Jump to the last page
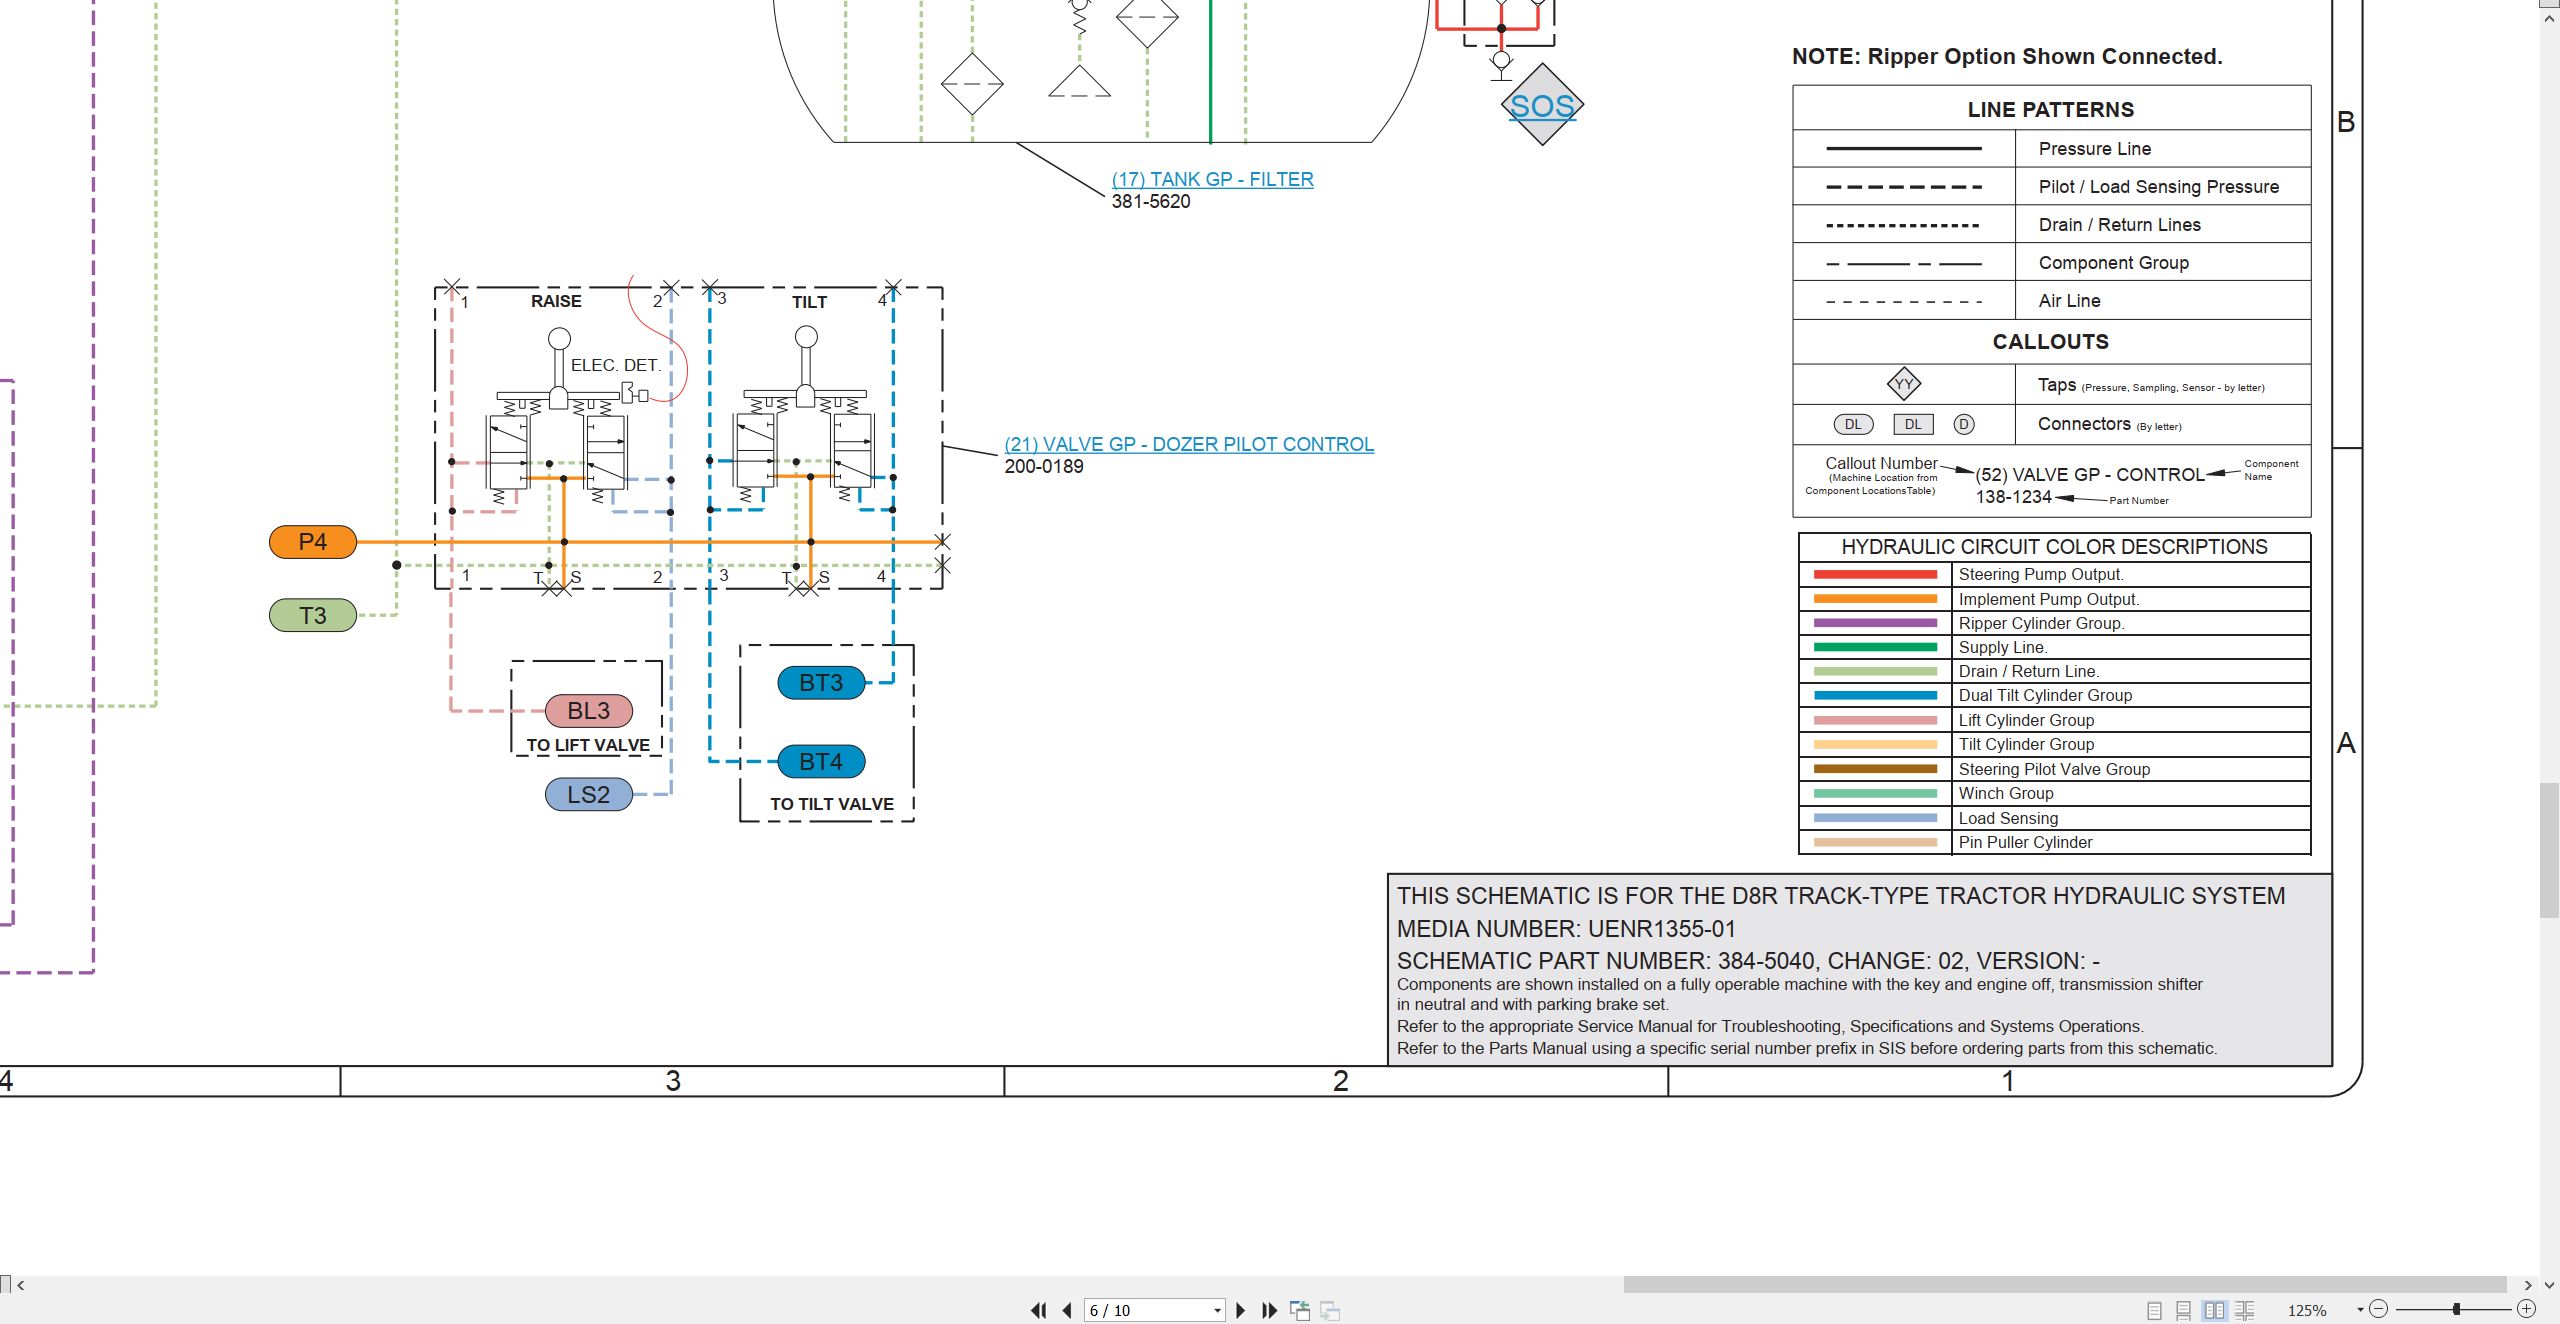 [1269, 1310]
